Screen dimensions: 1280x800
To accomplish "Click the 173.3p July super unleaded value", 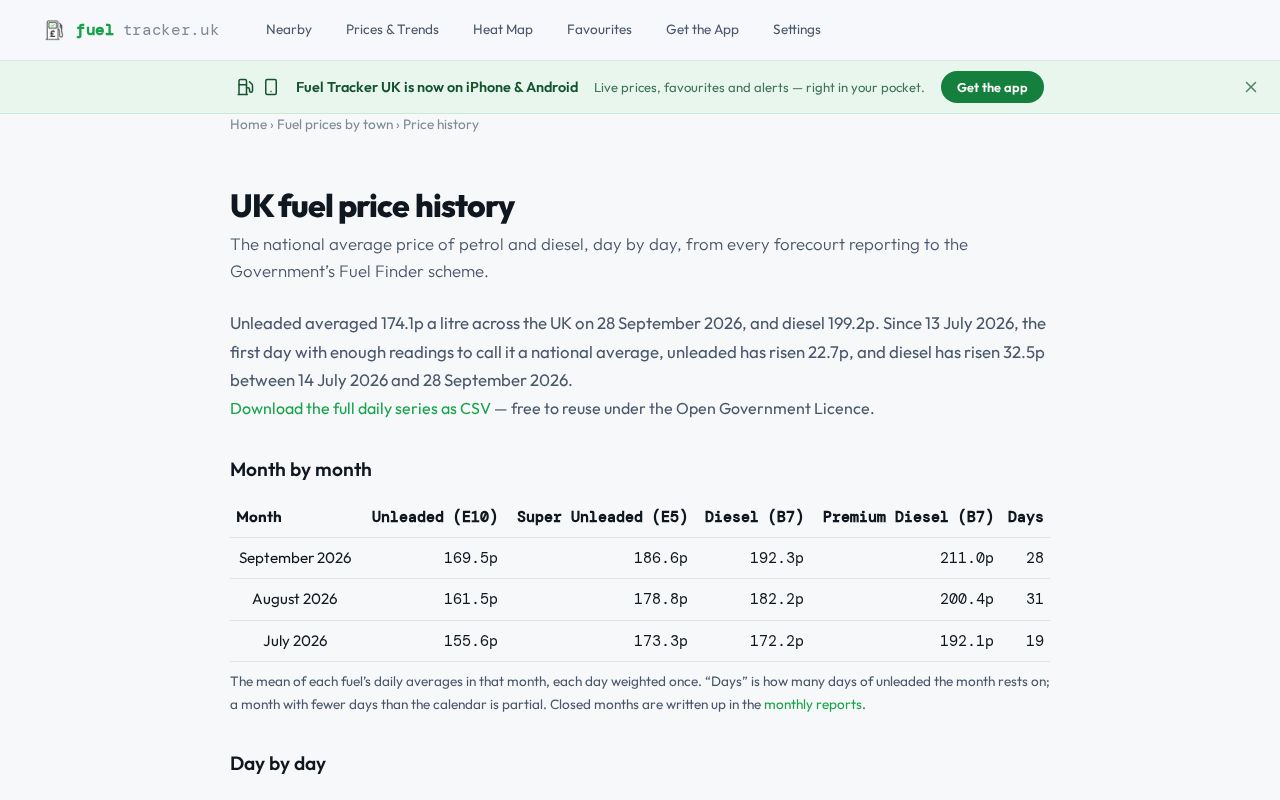I will point(660,641).
